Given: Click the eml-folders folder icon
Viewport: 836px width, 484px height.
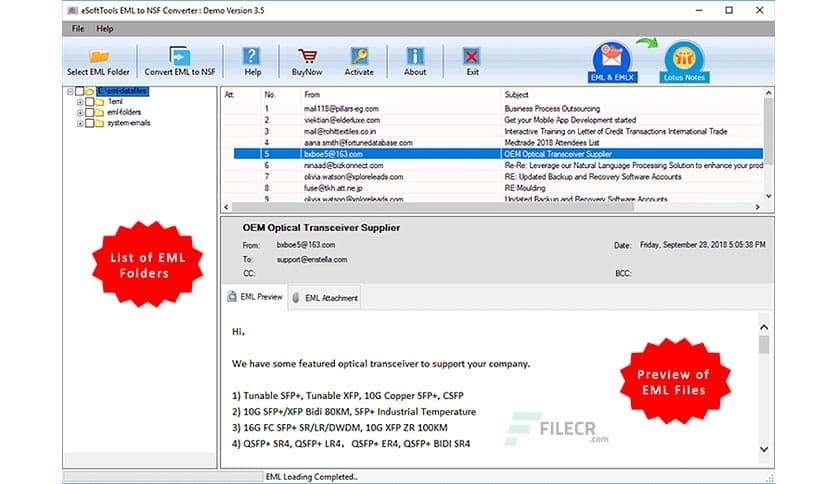Looking at the screenshot, I should [99, 112].
